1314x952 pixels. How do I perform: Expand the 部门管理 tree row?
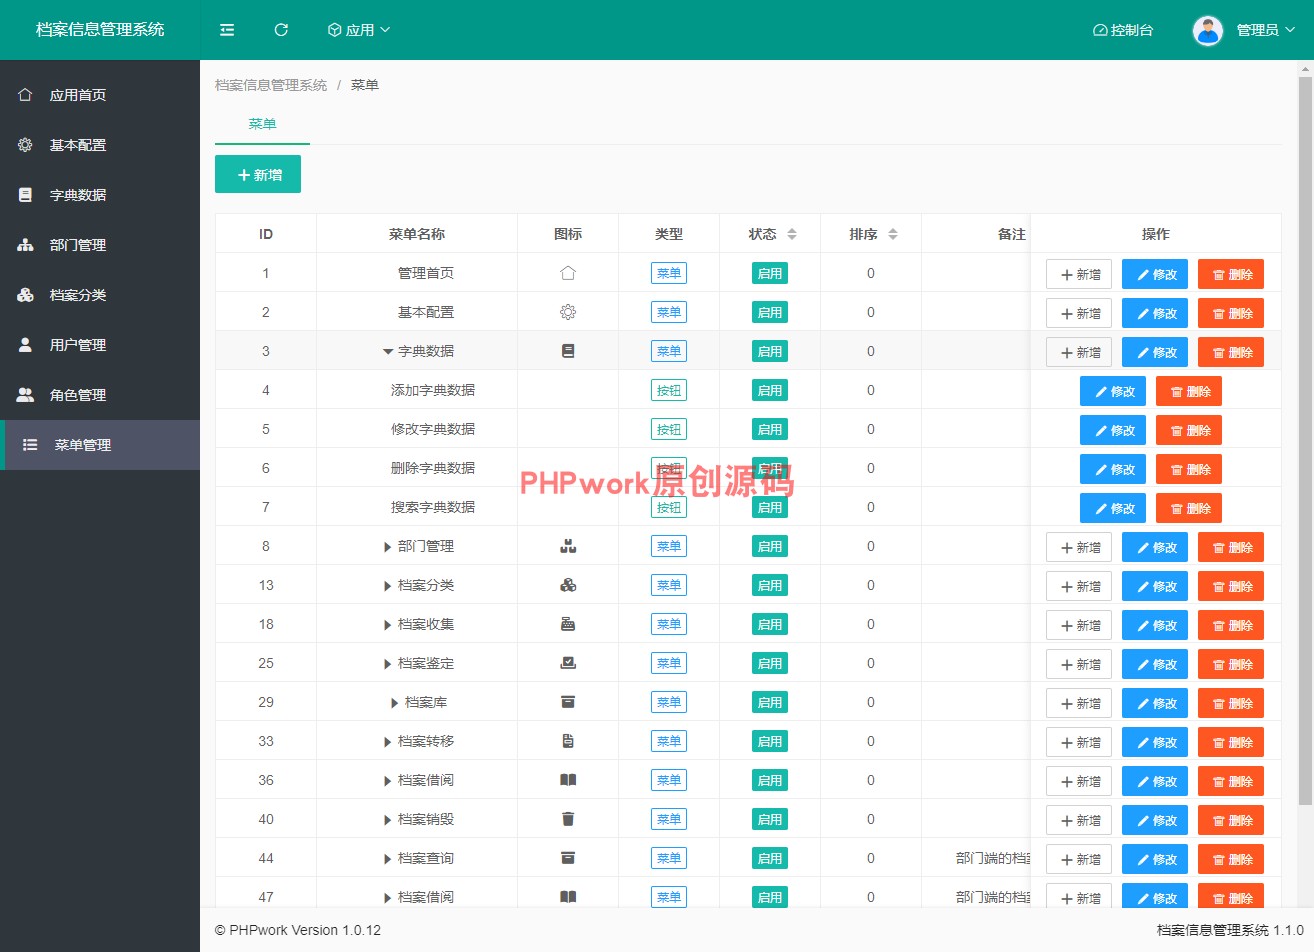point(388,547)
